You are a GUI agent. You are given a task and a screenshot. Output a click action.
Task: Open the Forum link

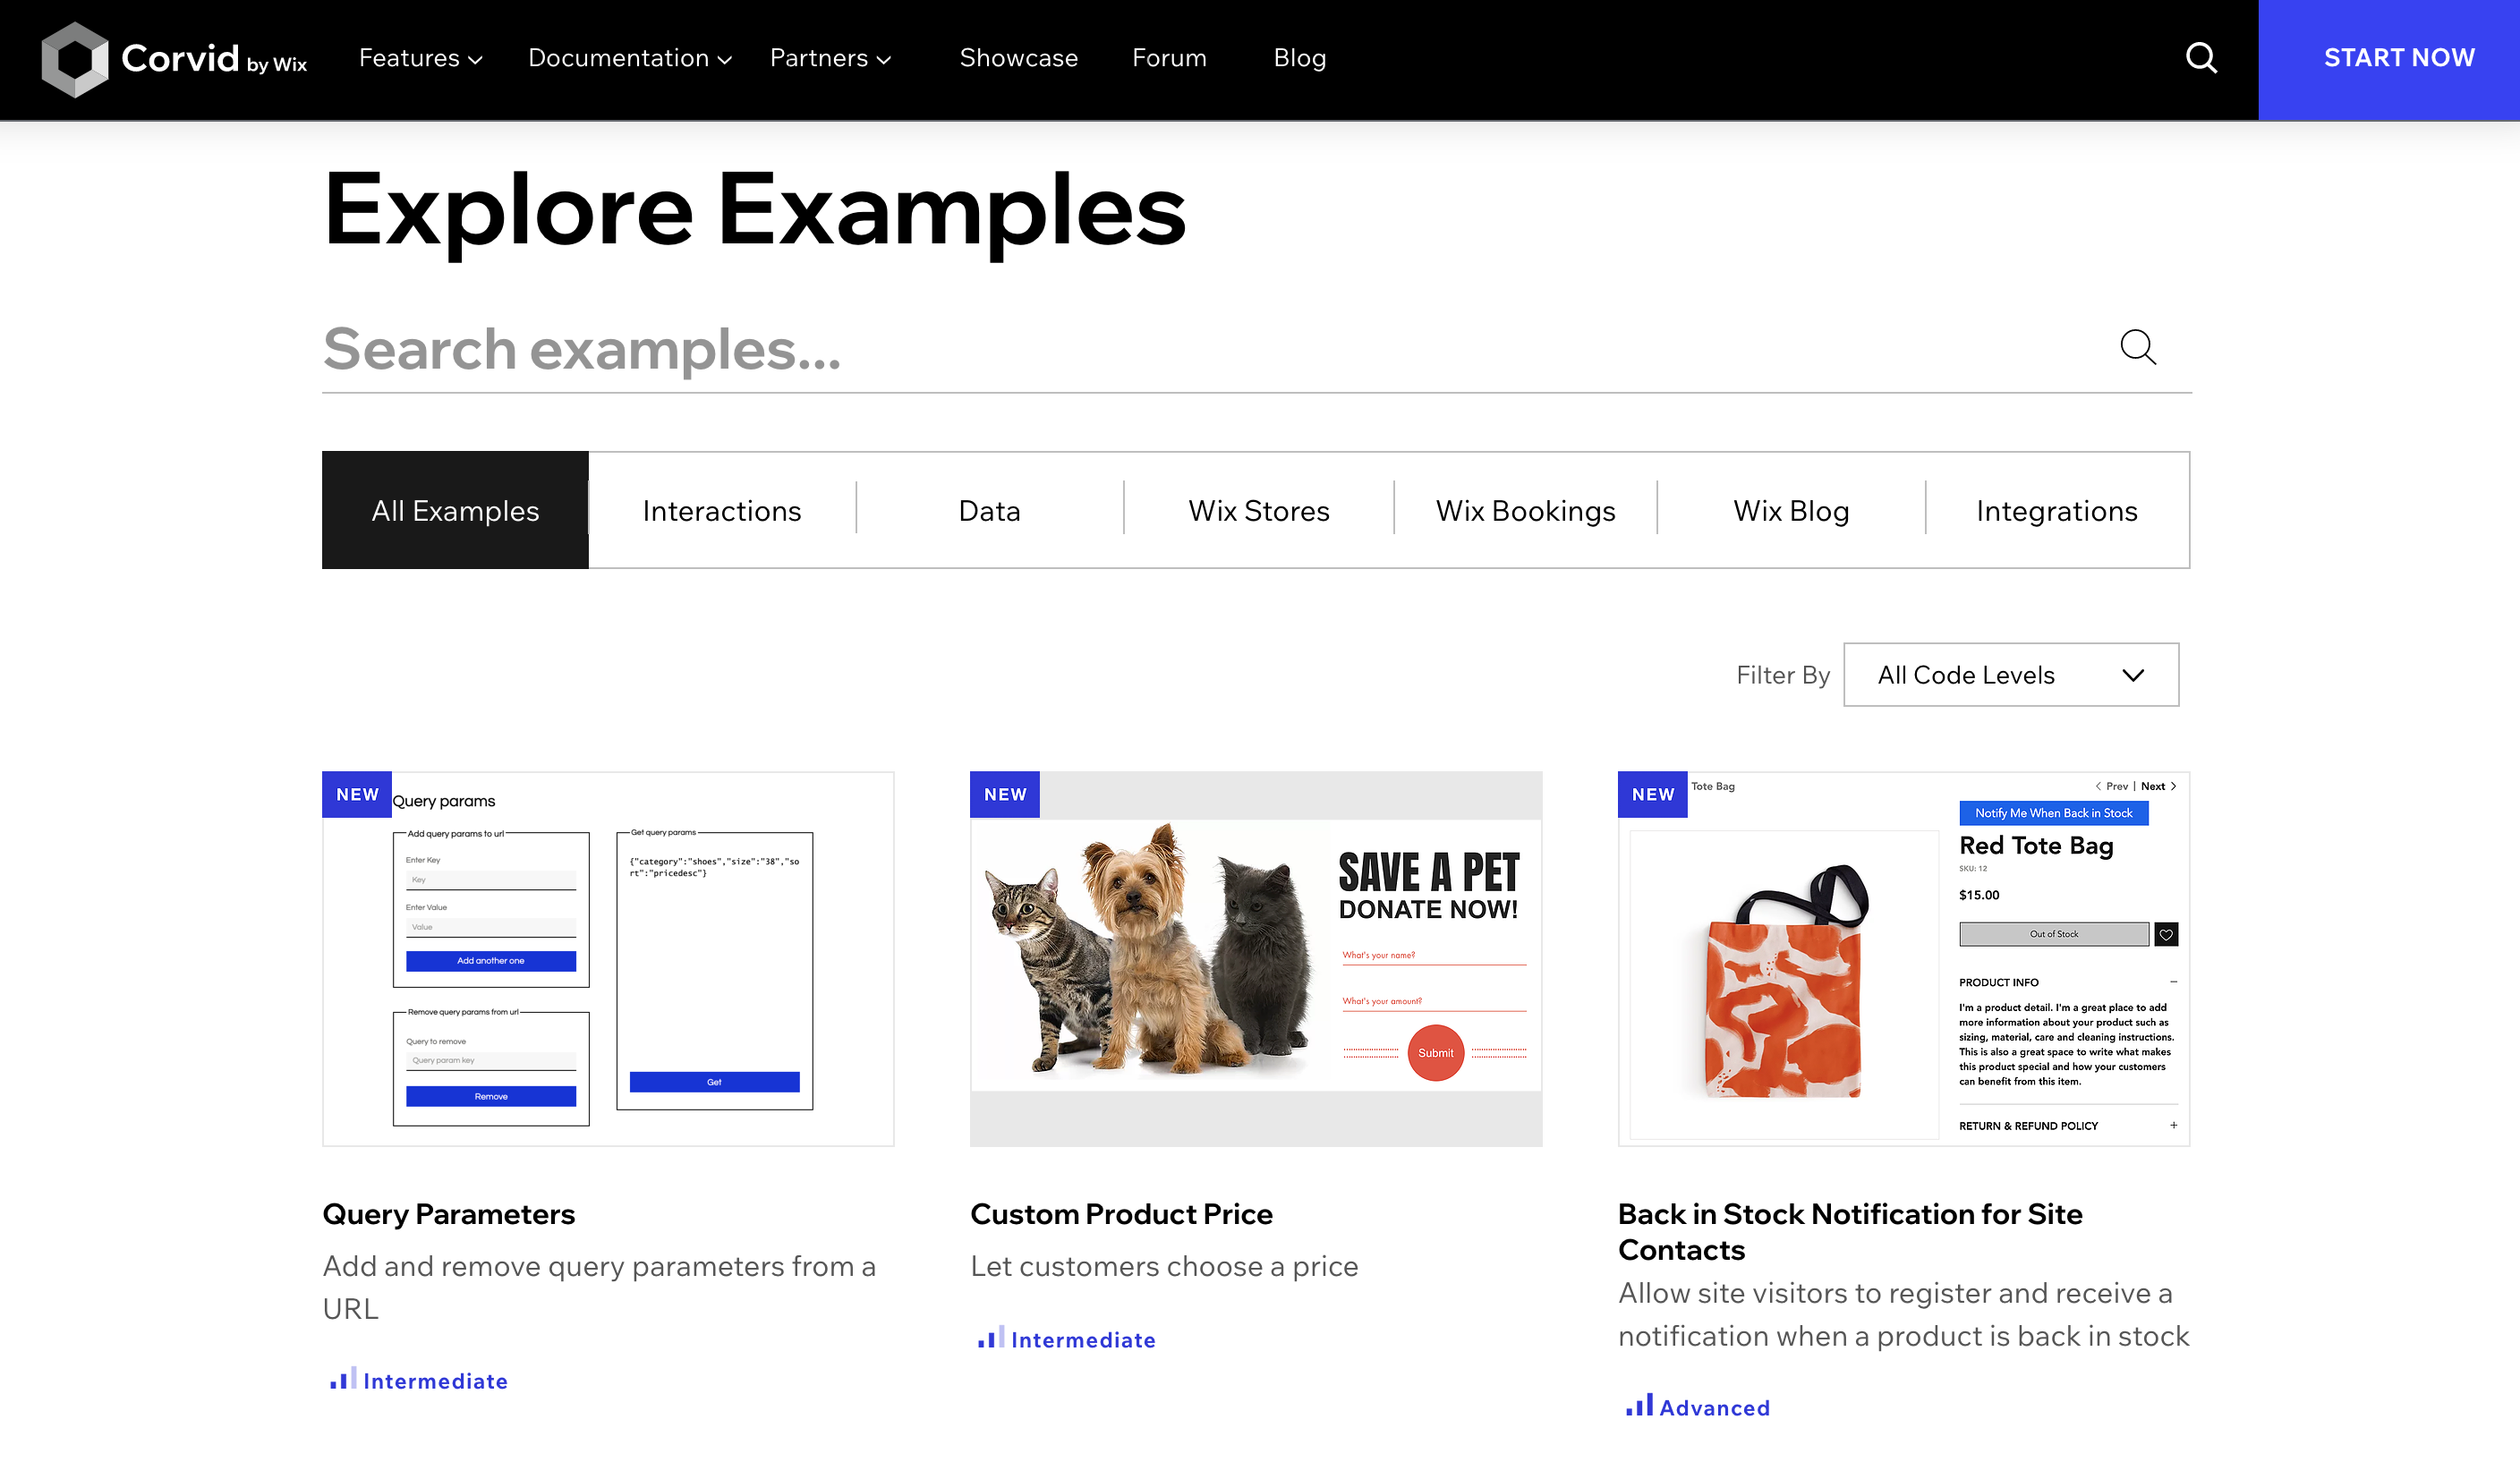[1169, 58]
